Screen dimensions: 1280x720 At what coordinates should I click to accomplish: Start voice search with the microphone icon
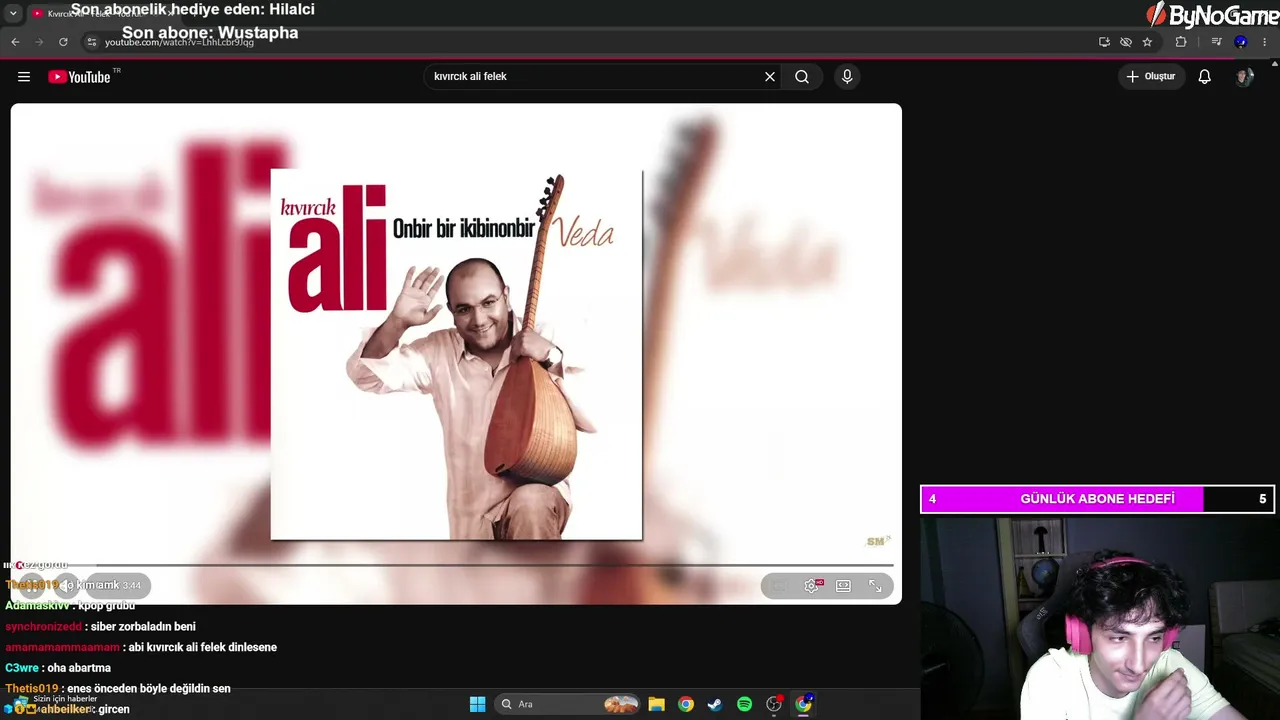[847, 77]
